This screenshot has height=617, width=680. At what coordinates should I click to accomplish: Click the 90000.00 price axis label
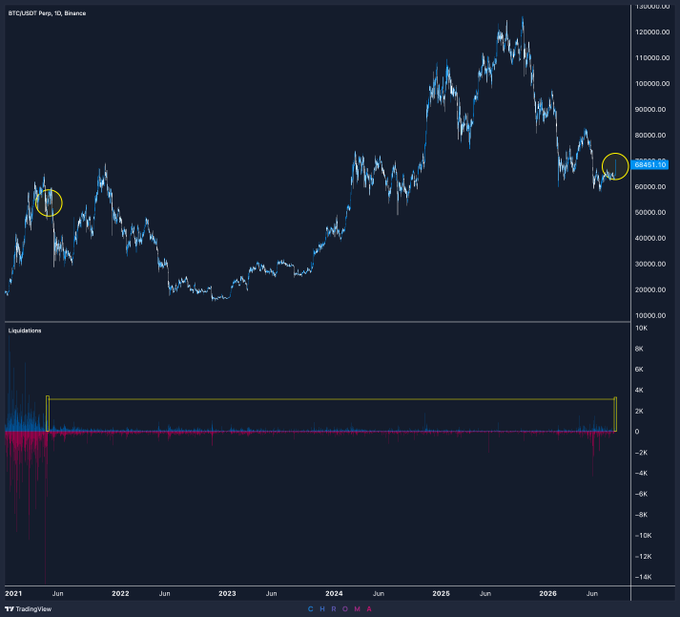[651, 109]
